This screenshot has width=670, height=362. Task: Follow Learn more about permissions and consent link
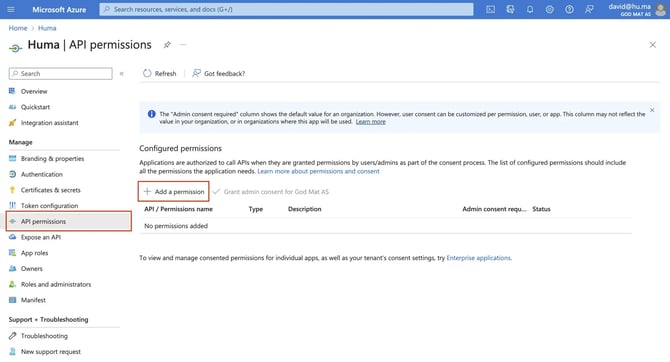[318, 171]
